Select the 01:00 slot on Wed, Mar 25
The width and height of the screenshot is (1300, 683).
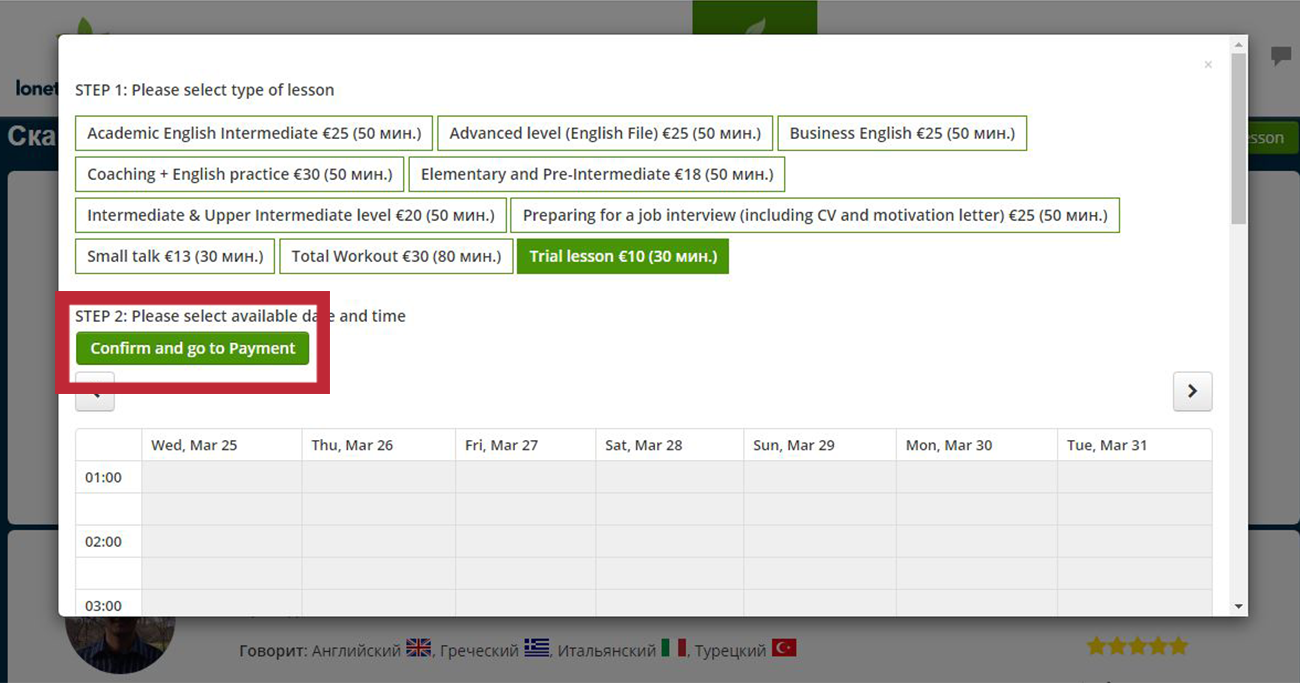click(x=221, y=477)
